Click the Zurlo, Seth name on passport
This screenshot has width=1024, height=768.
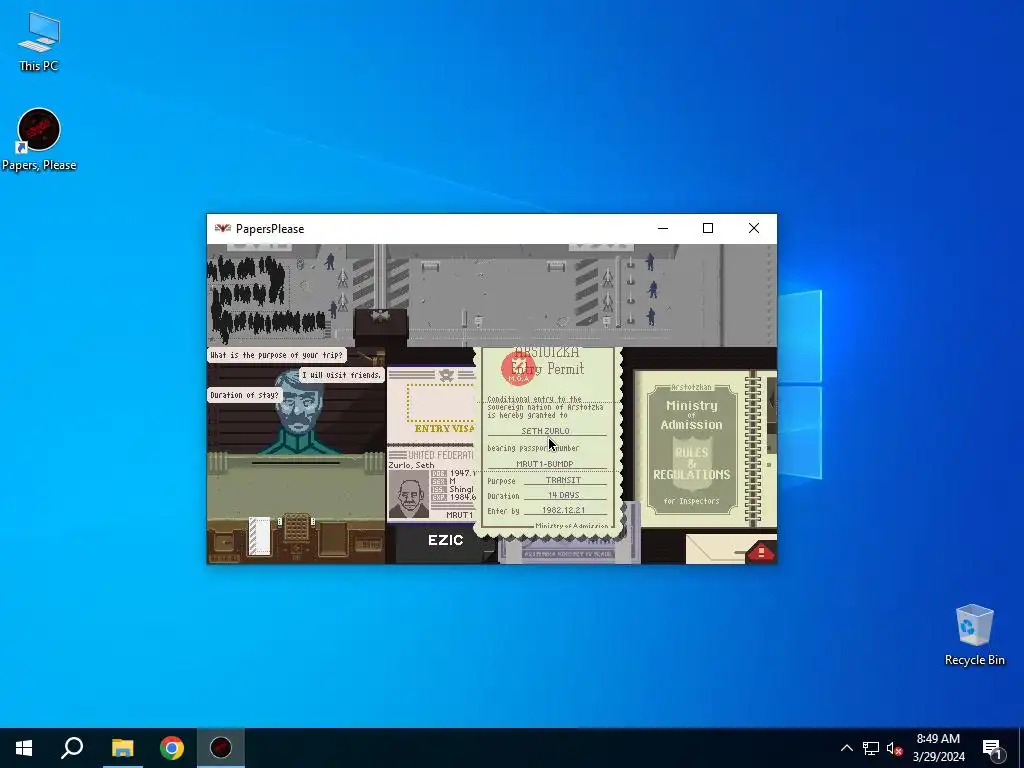[x=411, y=465]
